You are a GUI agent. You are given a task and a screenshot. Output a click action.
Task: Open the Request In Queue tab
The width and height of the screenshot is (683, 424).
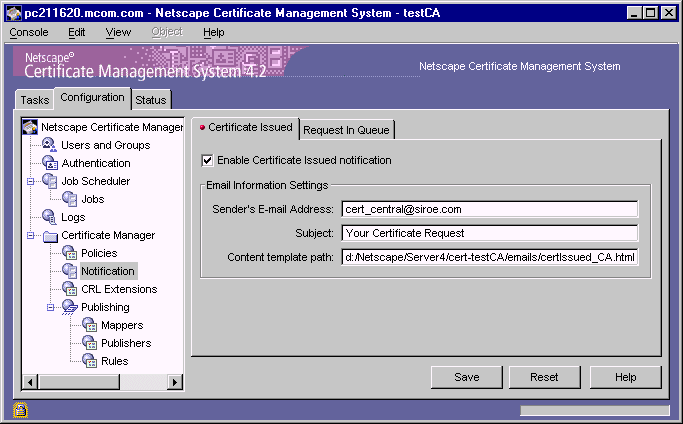tap(346, 130)
